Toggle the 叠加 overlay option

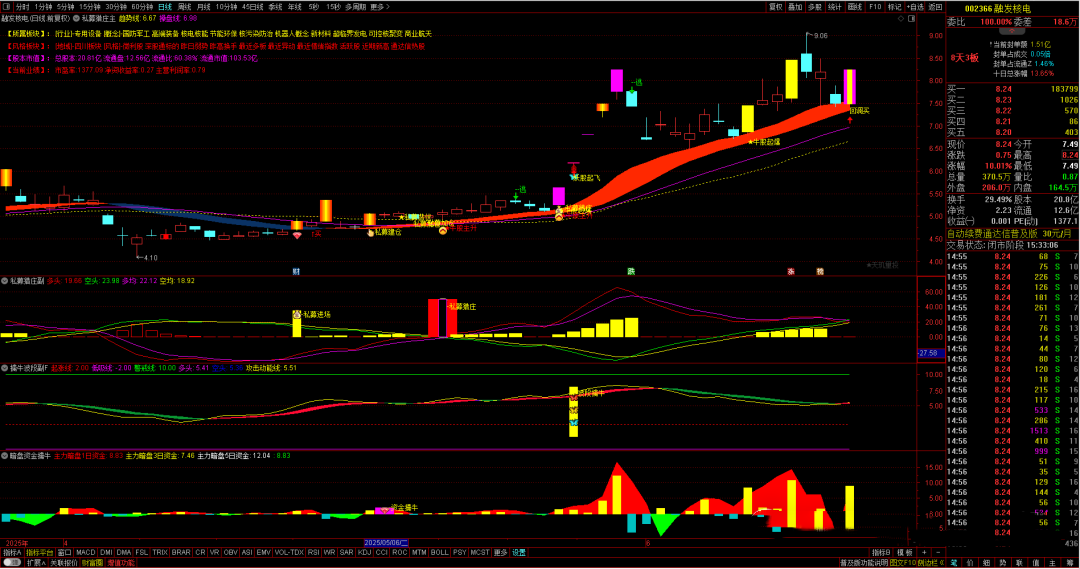[795, 6]
